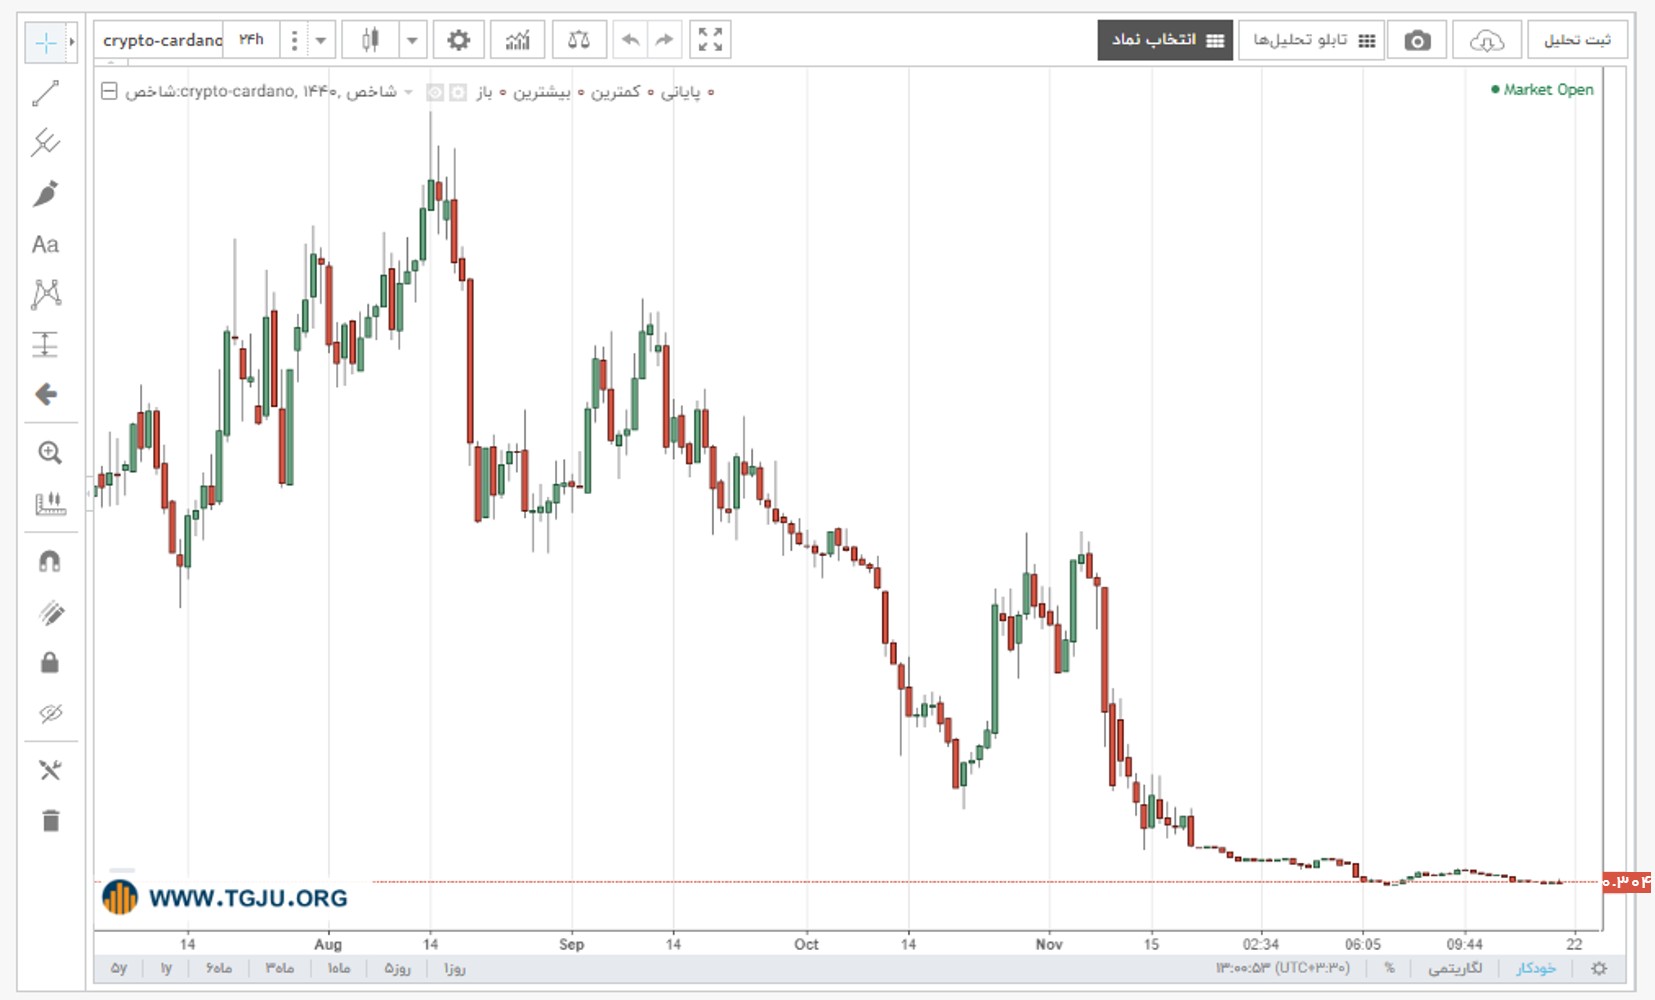Select the XABCD pattern tool
Screen dimensions: 1655x1000
[x=46, y=294]
